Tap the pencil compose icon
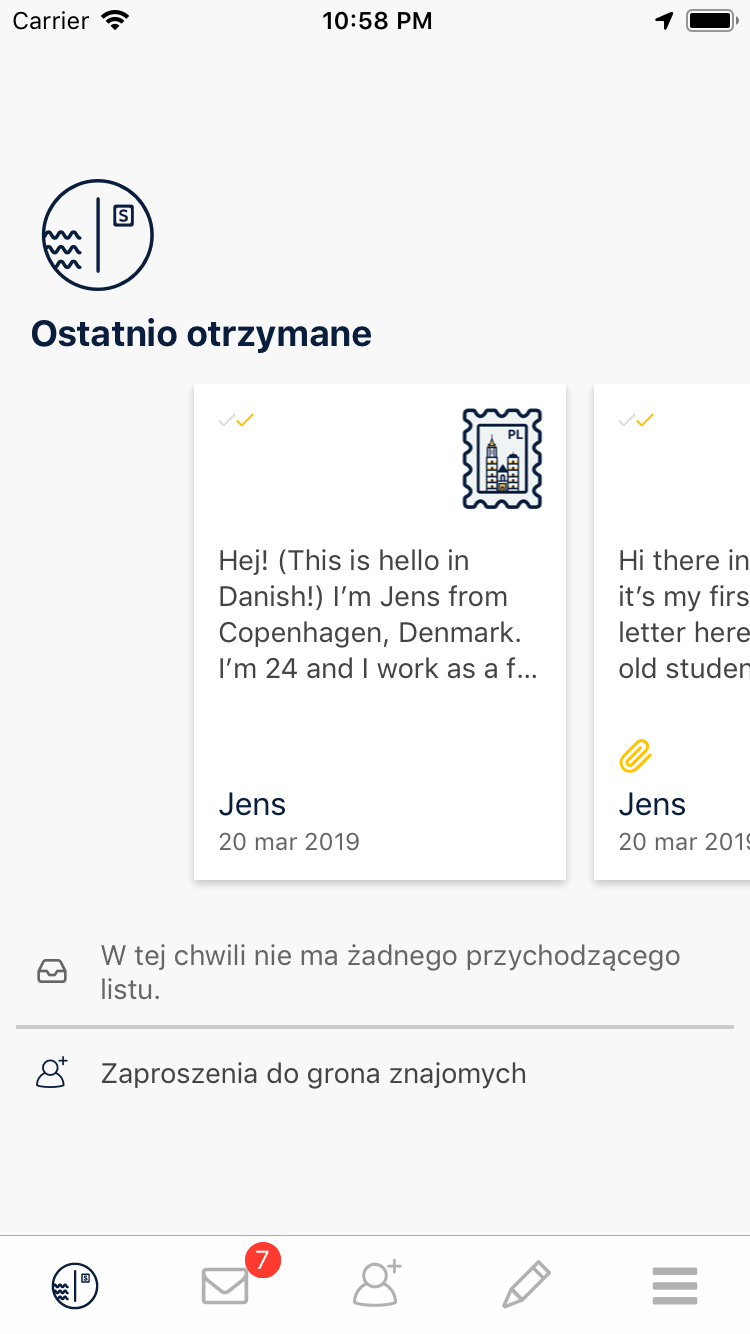Viewport: 750px width, 1334px height. coord(526,1285)
